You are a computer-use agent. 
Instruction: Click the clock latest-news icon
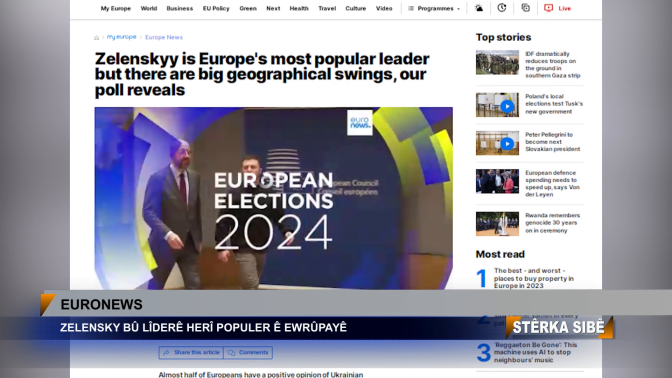[502, 8]
